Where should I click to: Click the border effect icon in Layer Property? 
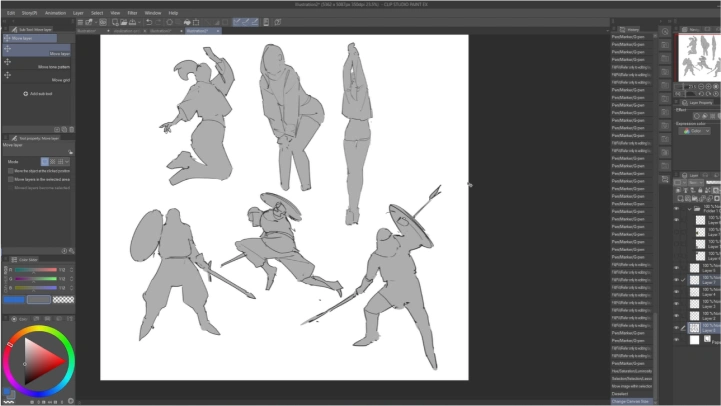pos(697,116)
